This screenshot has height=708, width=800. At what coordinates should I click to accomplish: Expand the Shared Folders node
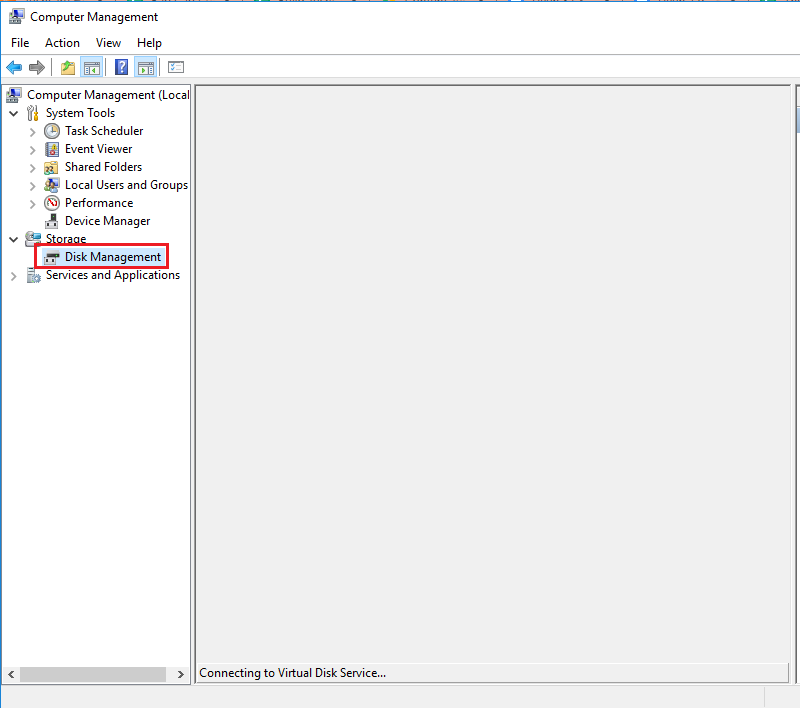click(x=32, y=167)
